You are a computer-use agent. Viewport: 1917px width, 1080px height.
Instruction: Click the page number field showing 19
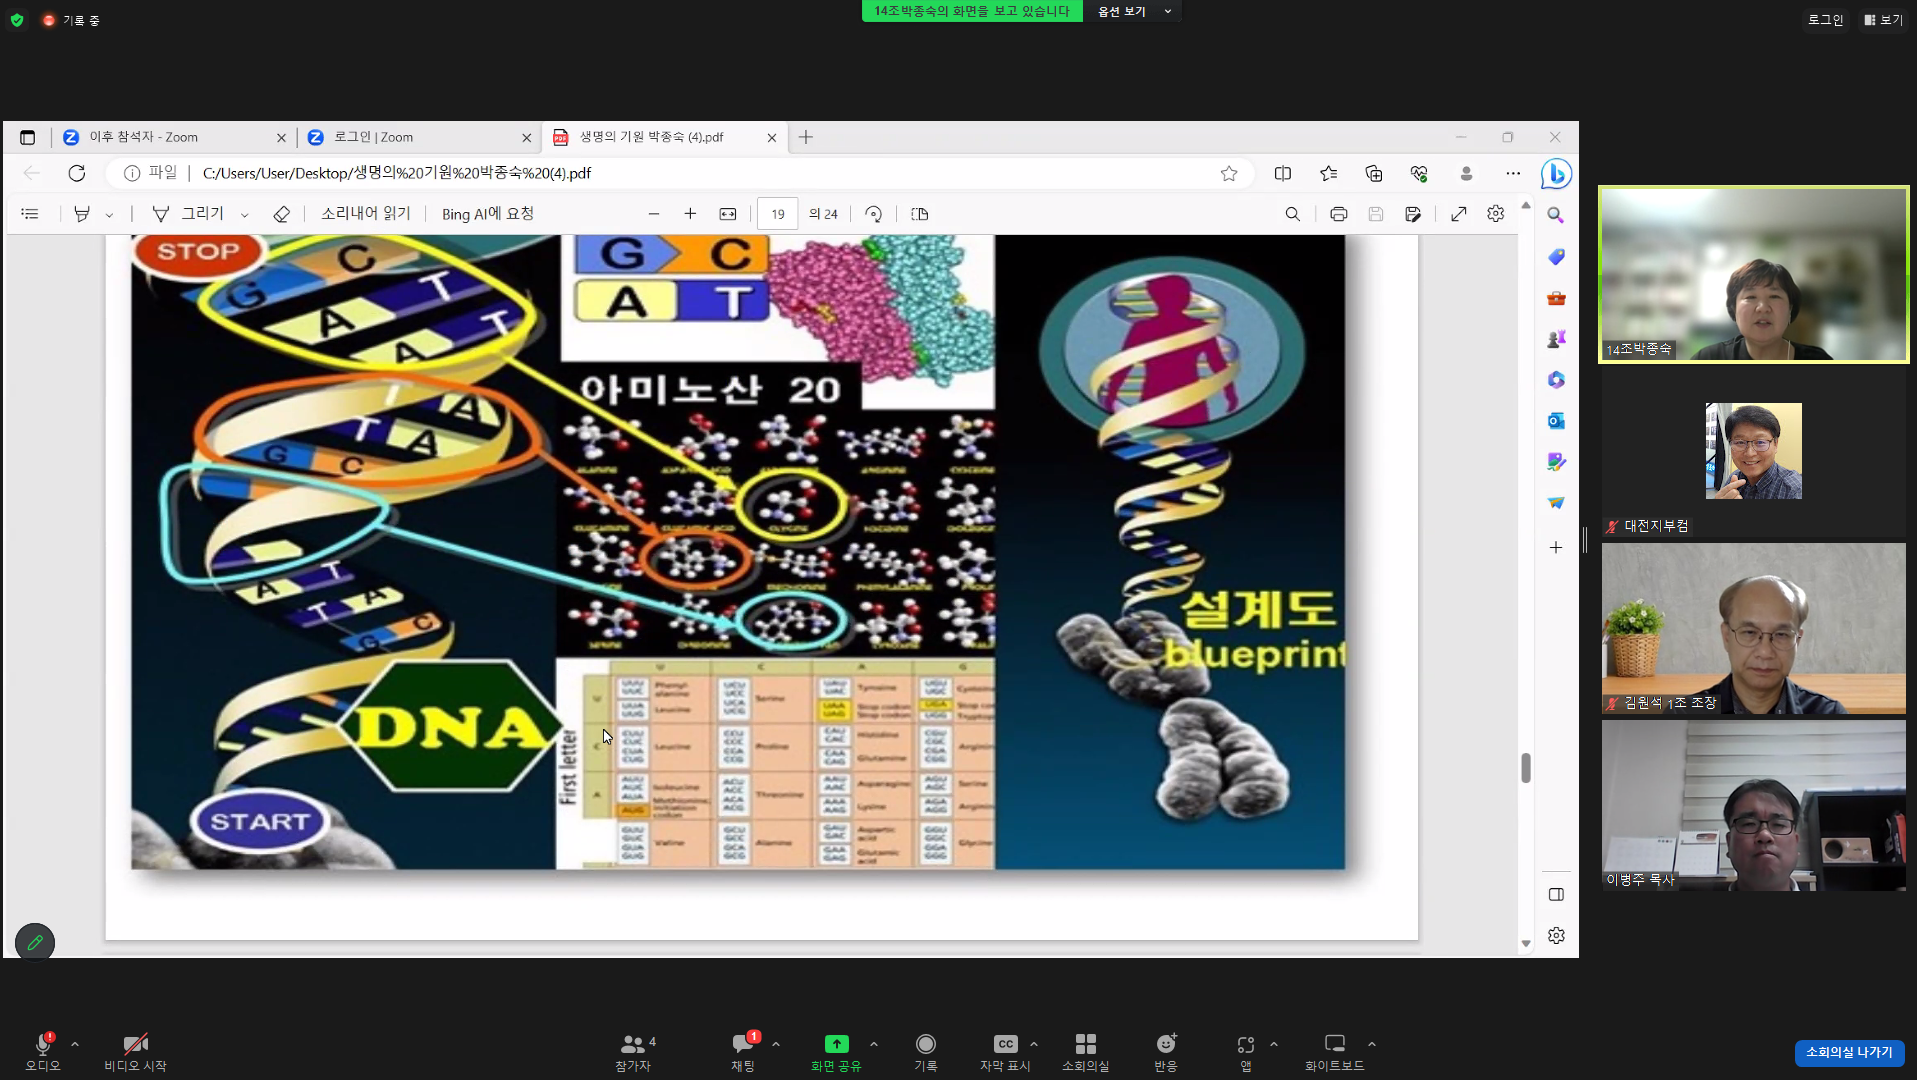tap(778, 214)
